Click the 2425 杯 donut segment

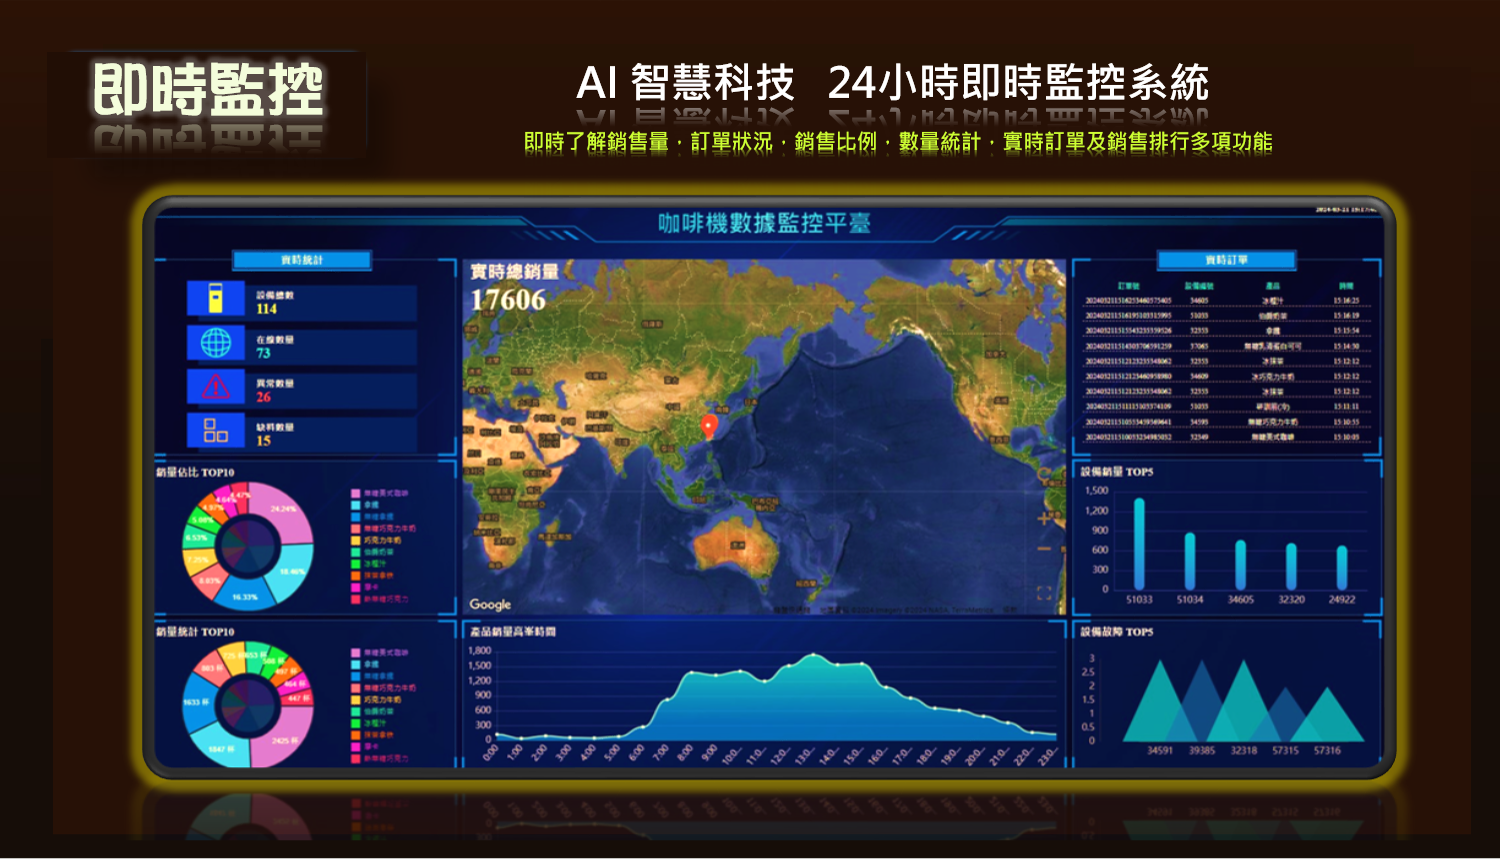coord(282,741)
